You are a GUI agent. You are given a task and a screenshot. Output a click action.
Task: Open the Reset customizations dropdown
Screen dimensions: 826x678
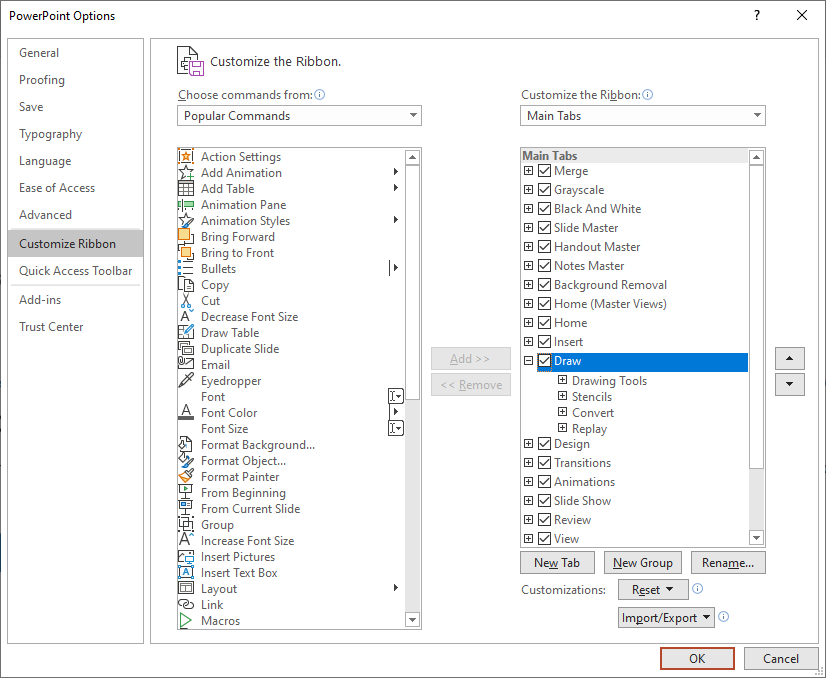tap(653, 589)
